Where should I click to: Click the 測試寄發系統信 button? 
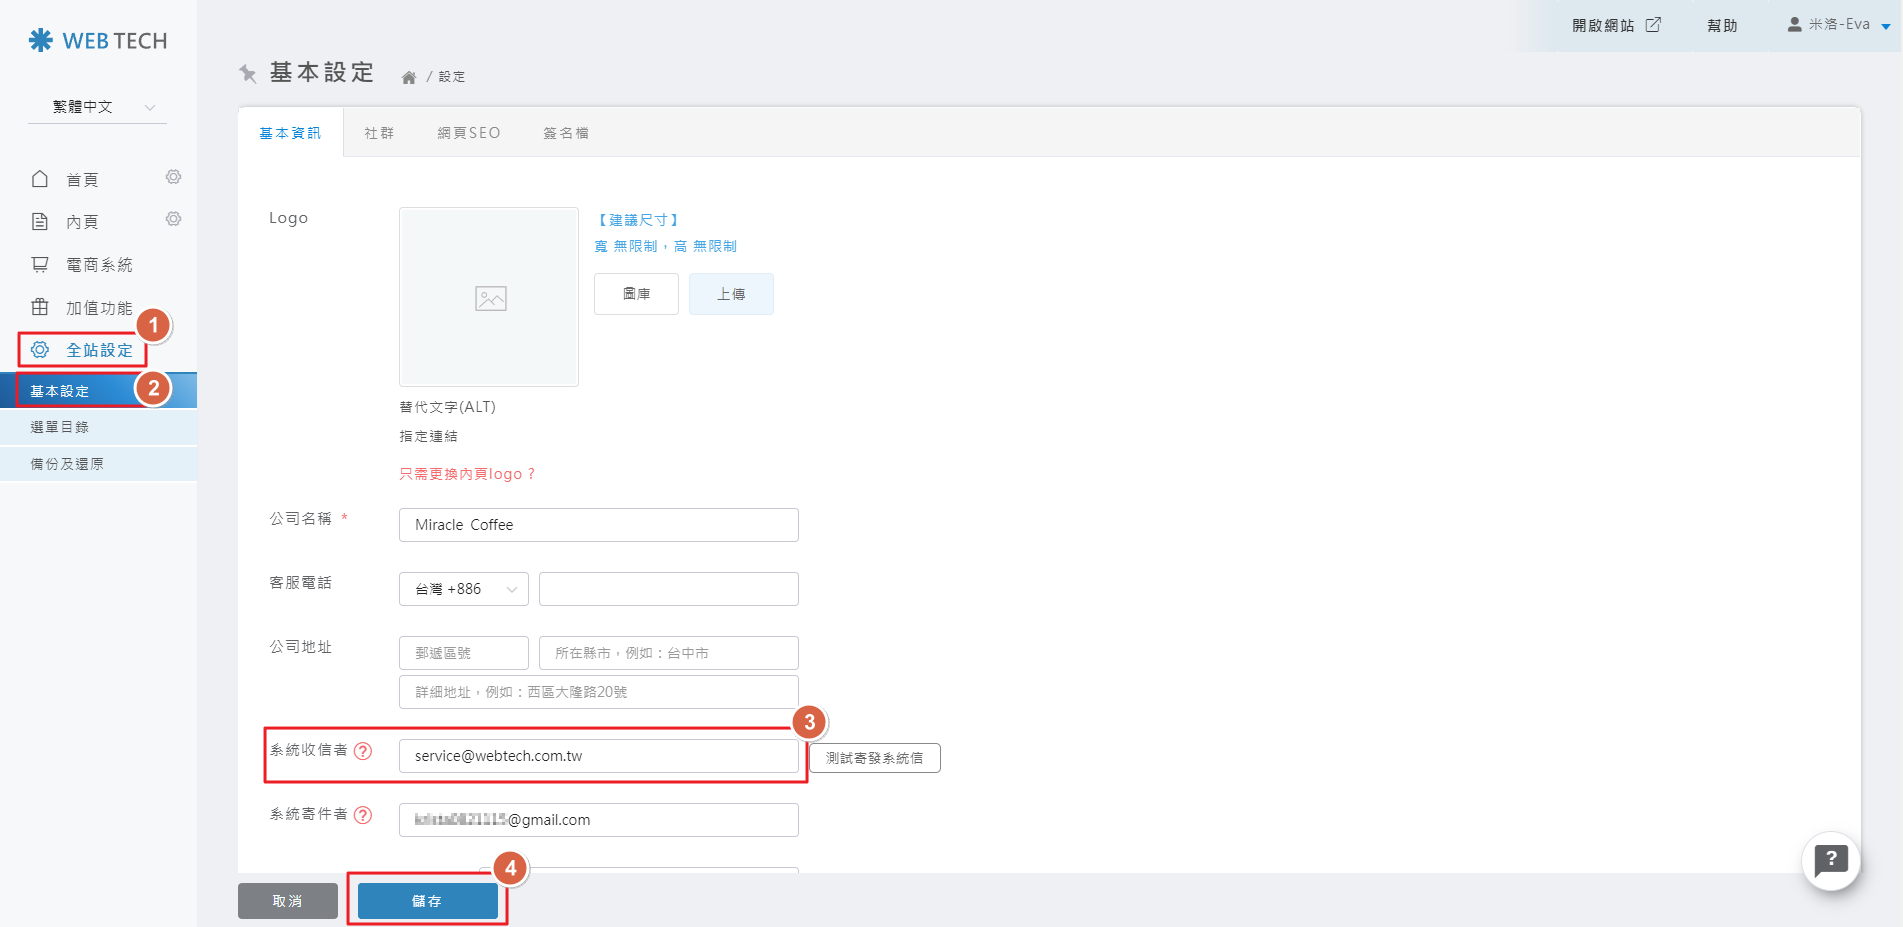[874, 758]
